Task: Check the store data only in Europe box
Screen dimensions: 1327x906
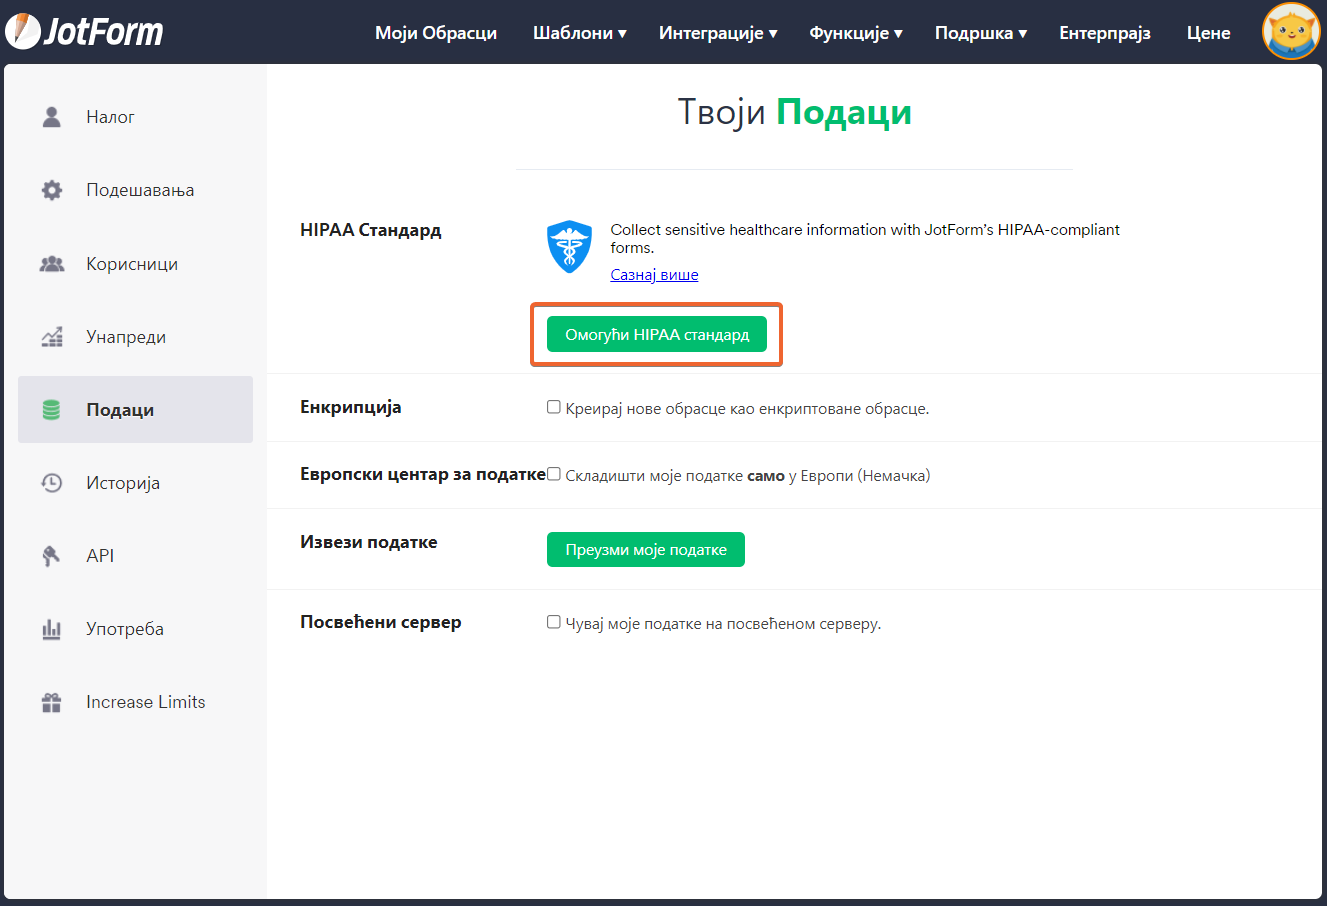Action: (x=553, y=474)
